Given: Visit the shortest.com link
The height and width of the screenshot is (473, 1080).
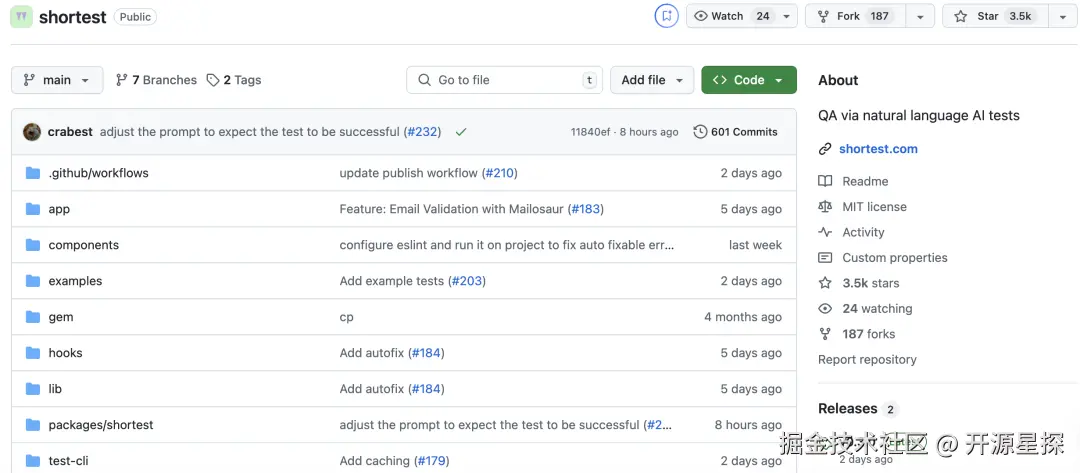Looking at the screenshot, I should [878, 149].
